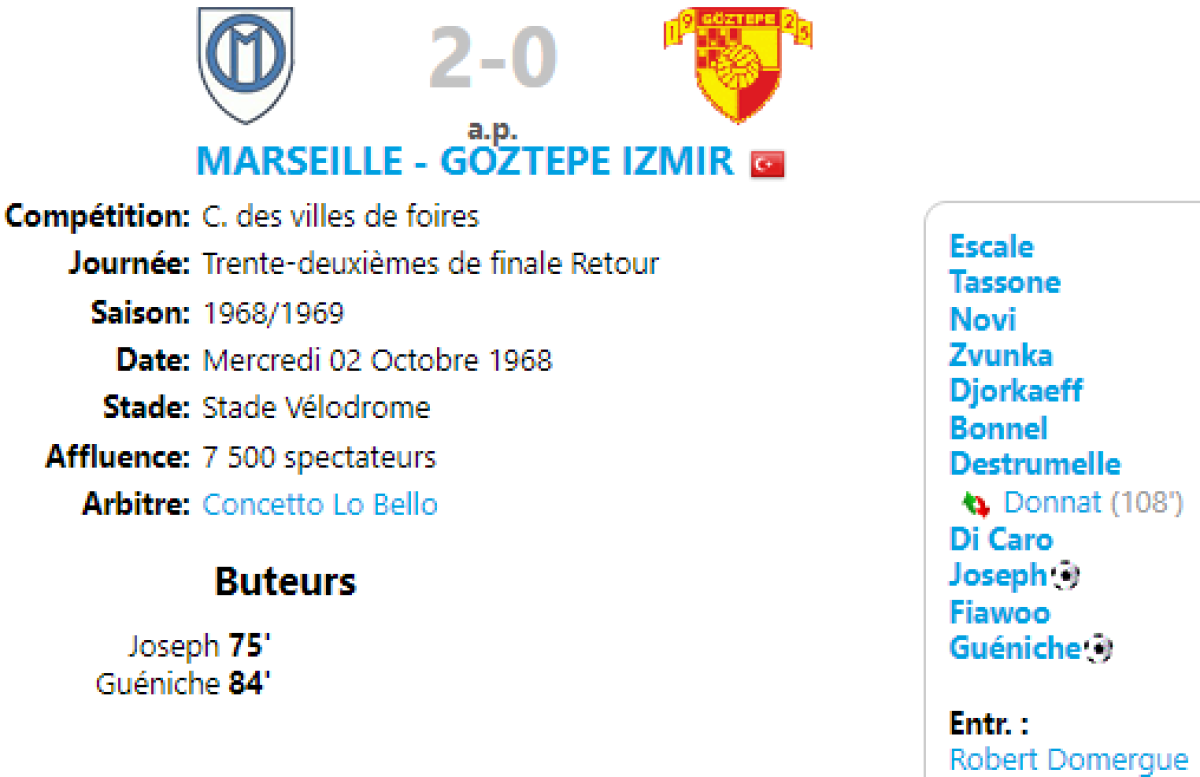
Task: Select Tassone in the lineup
Action: pos(1004,283)
